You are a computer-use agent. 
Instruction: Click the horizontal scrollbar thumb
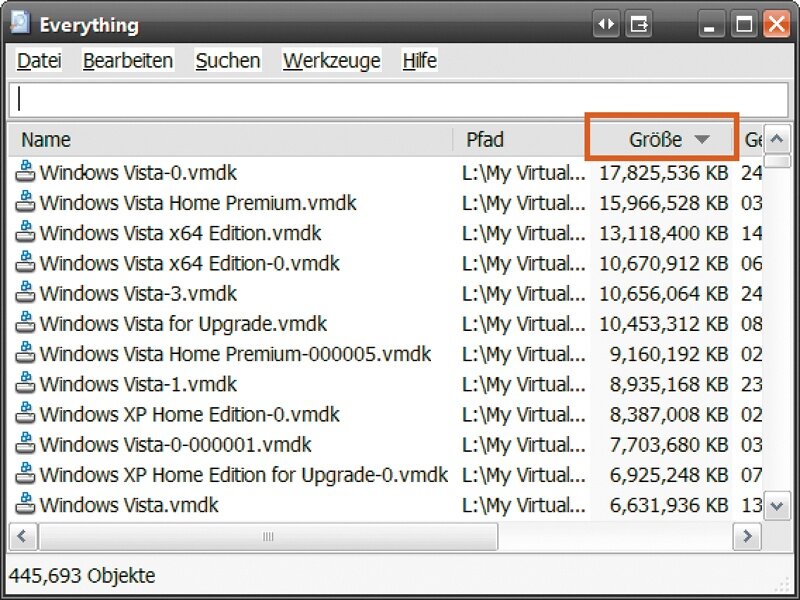[x=268, y=537]
